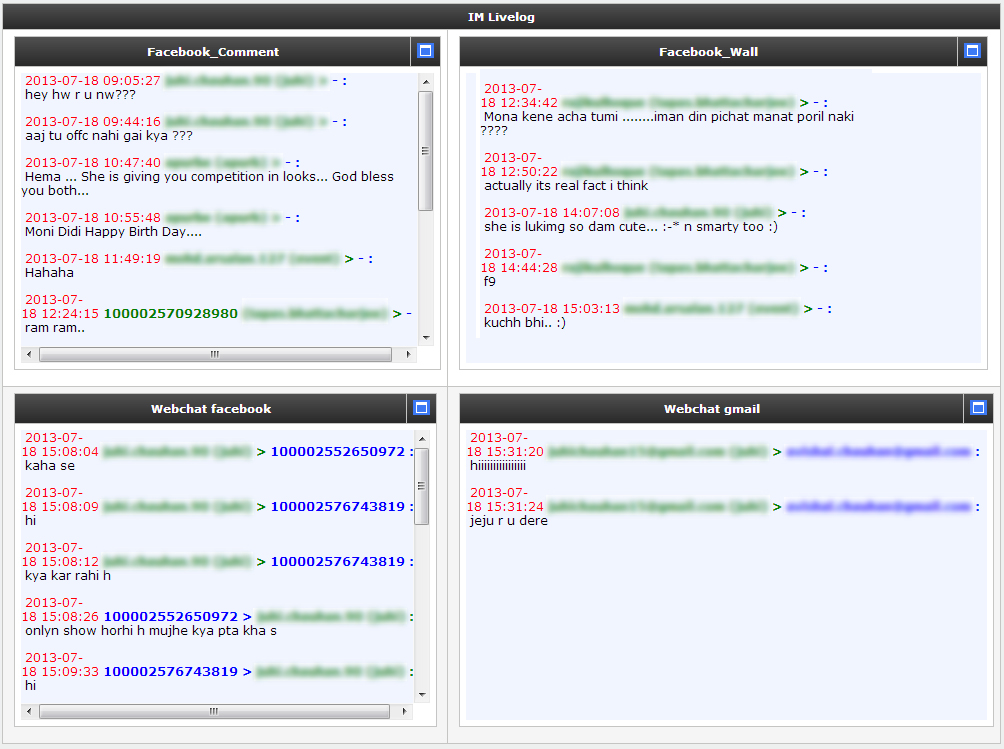The width and height of the screenshot is (1004, 749).
Task: Select the Webchat gmail panel header
Action: pos(712,409)
